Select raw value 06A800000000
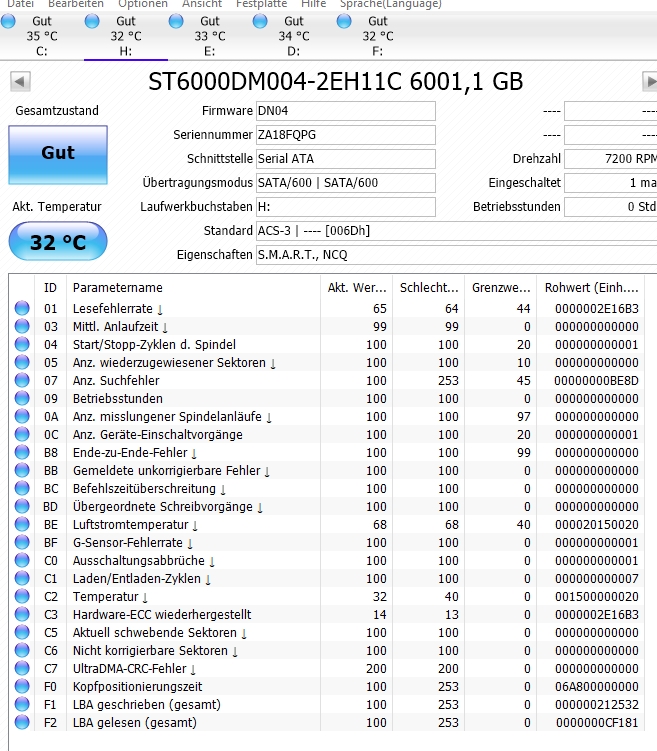This screenshot has width=657, height=751. [x=597, y=687]
